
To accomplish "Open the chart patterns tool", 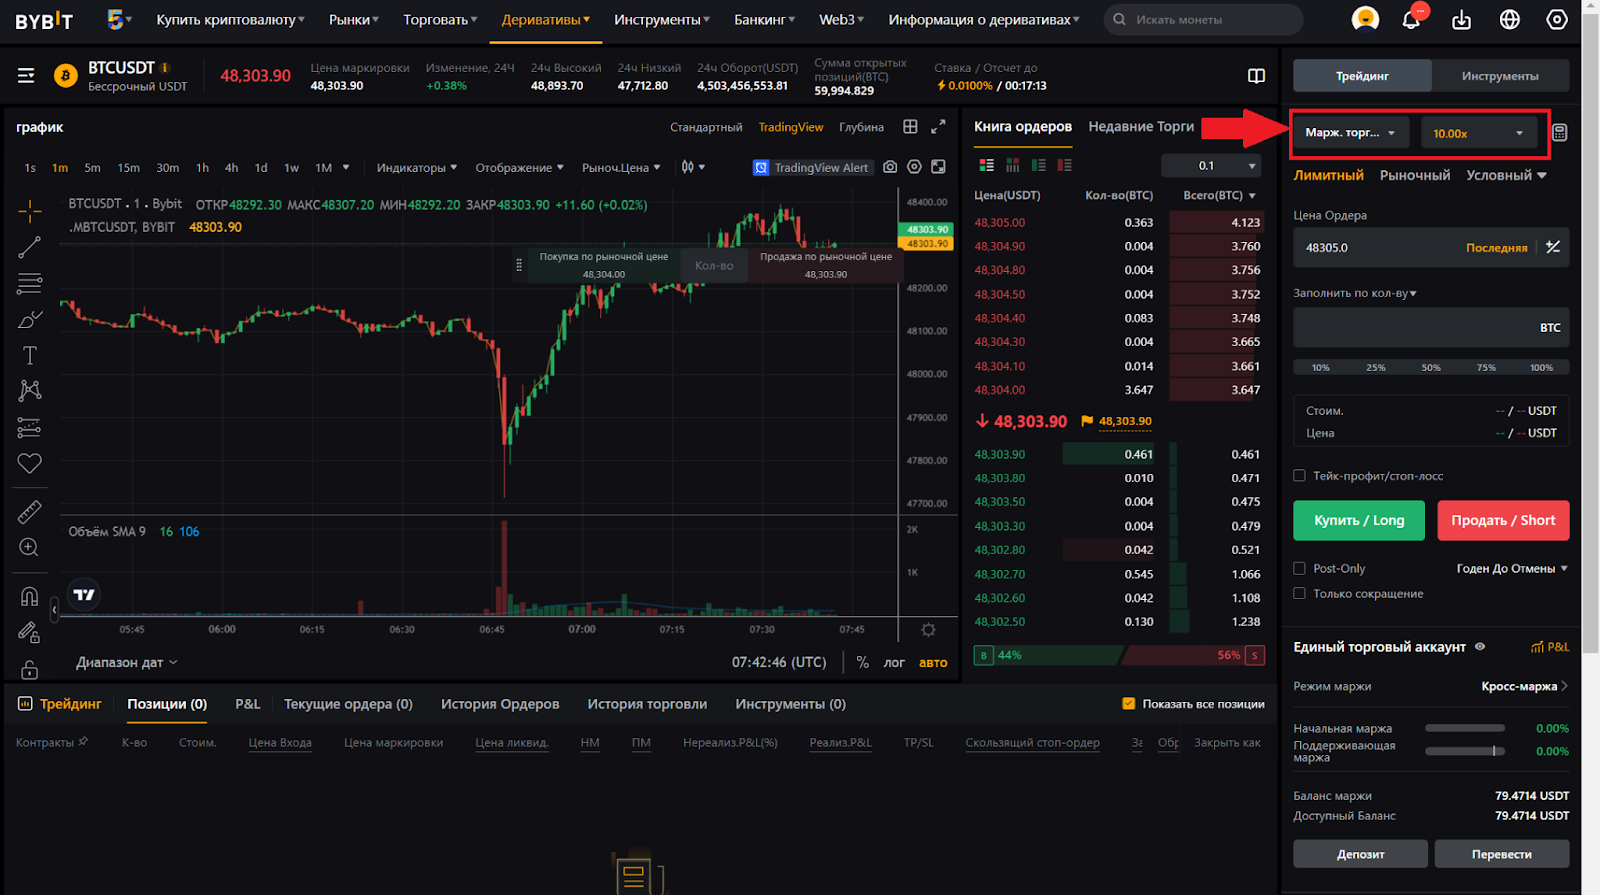I will pyautogui.click(x=29, y=391).
